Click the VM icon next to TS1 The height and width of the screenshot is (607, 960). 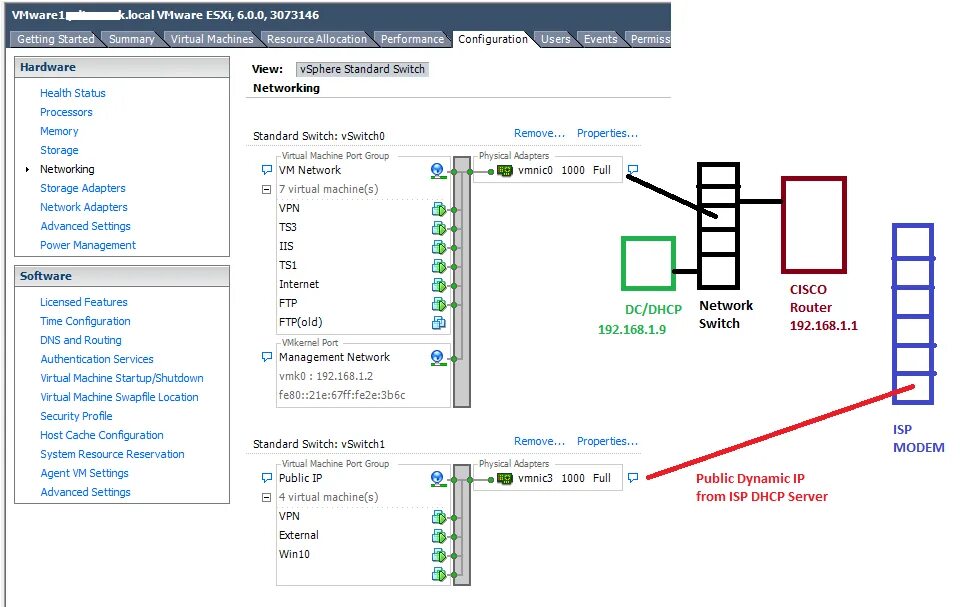(x=439, y=266)
